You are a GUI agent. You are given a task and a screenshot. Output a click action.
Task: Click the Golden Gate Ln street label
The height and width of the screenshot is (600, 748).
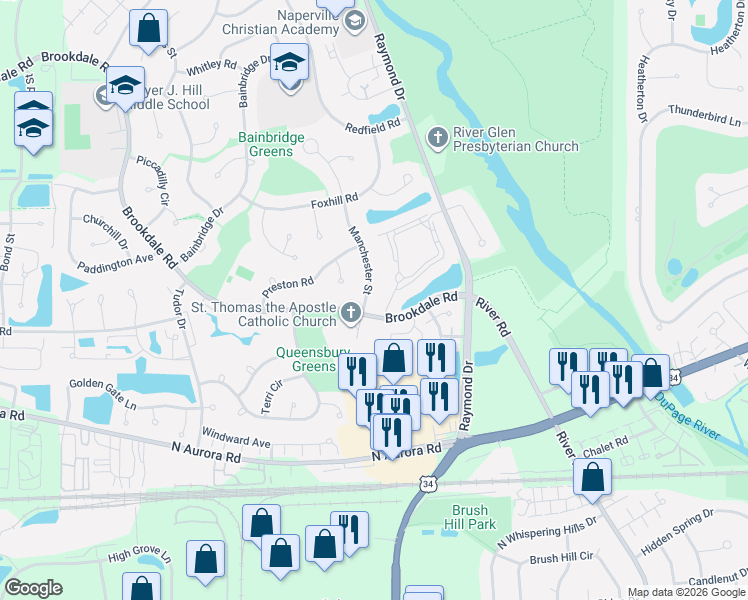(103, 394)
